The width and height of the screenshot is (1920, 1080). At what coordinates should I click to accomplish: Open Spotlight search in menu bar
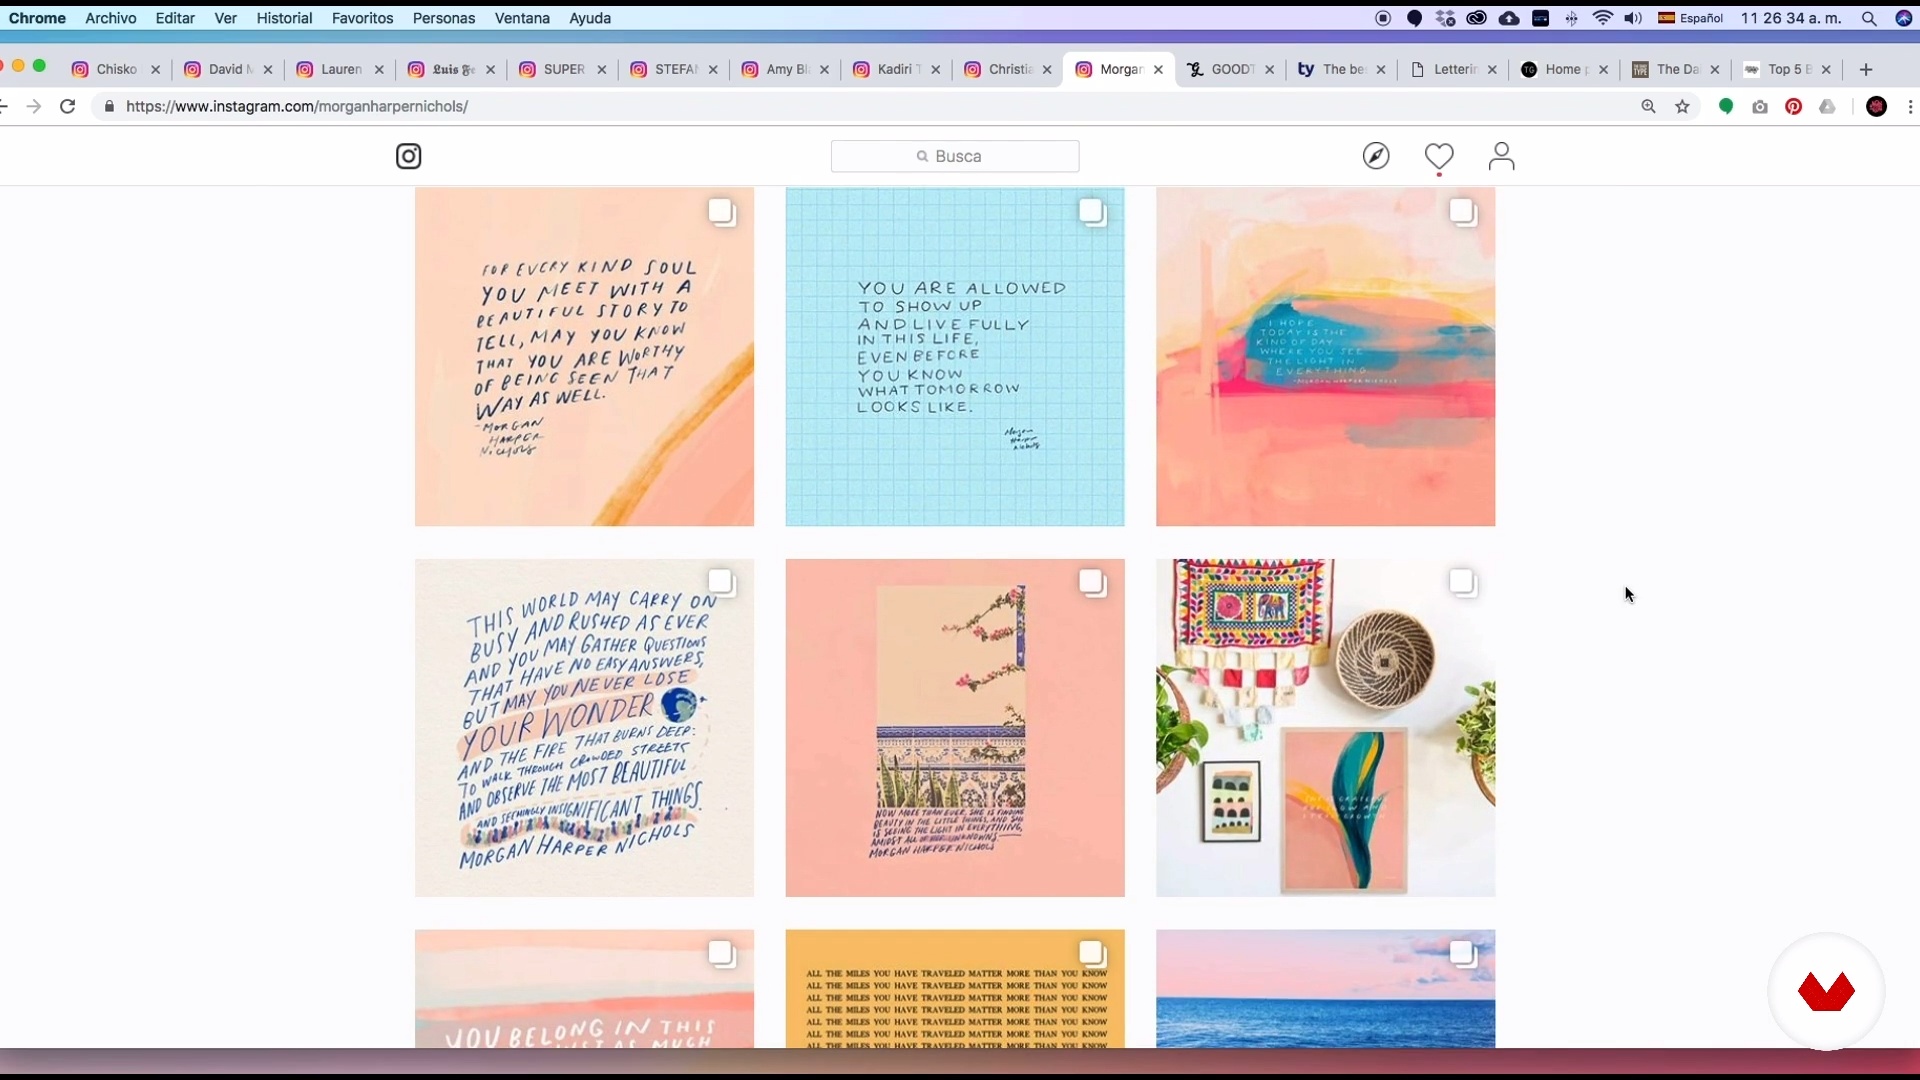coord(1868,18)
